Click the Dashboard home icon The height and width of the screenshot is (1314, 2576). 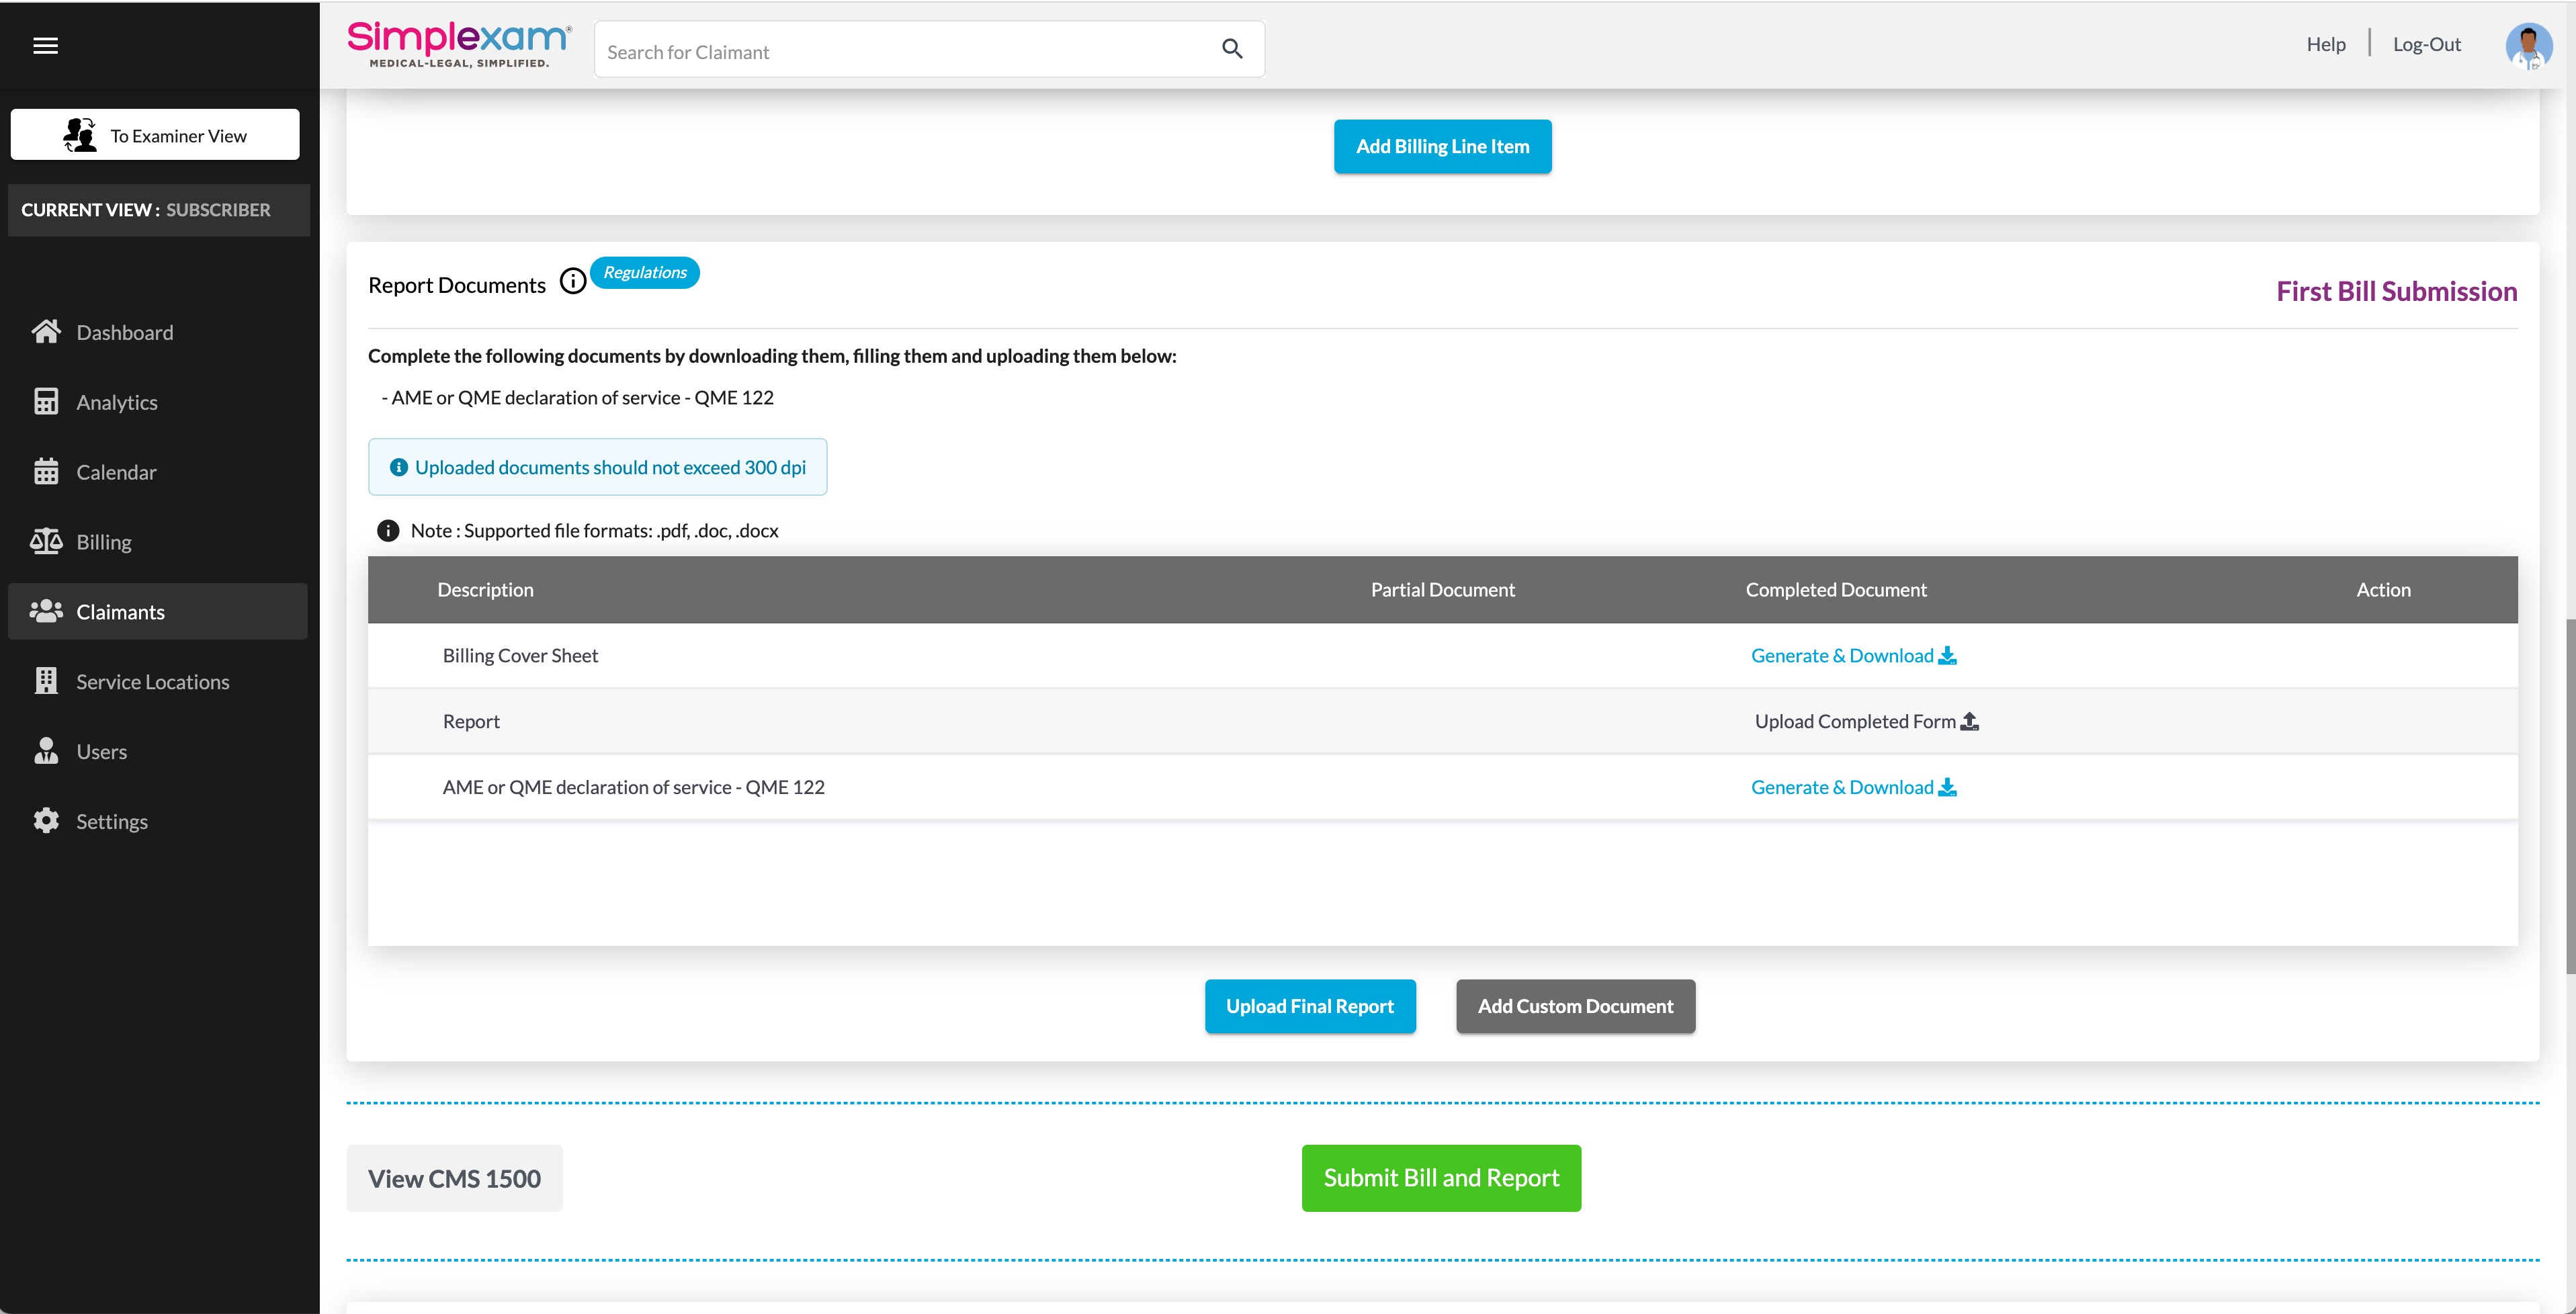(x=46, y=332)
